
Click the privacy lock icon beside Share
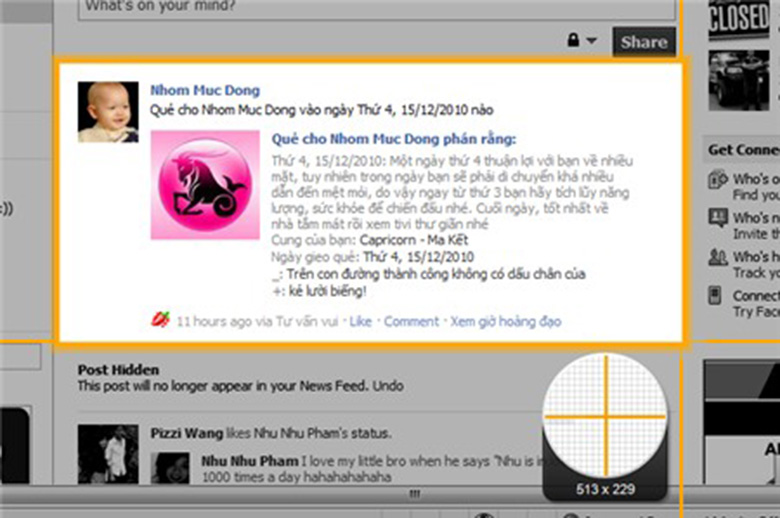tap(574, 41)
